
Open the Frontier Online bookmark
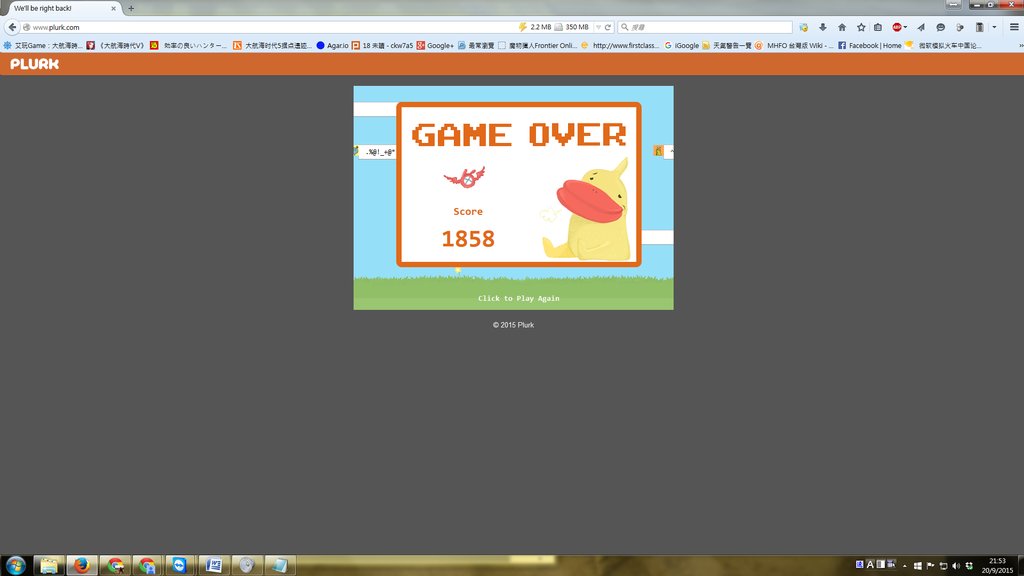[x=537, y=46]
